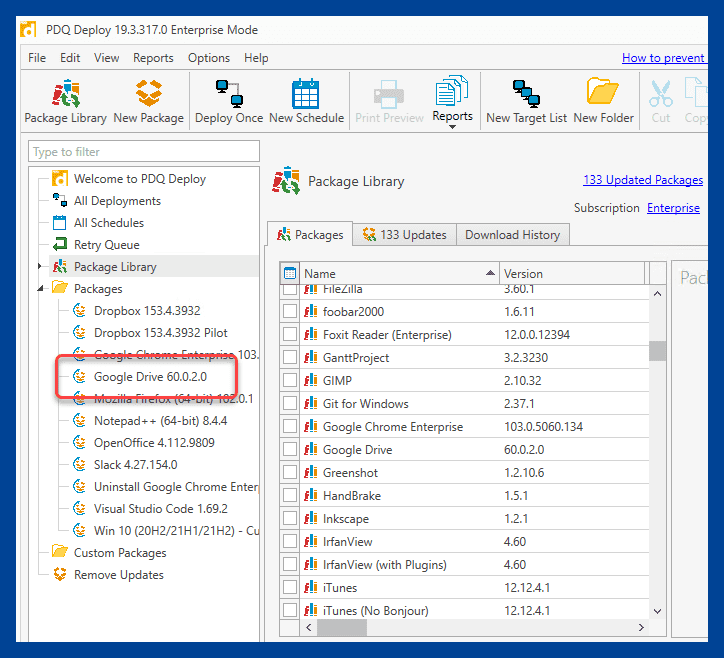Select the Retry Queue icon
Screen dimensions: 724x658
pyautogui.click(x=60, y=244)
